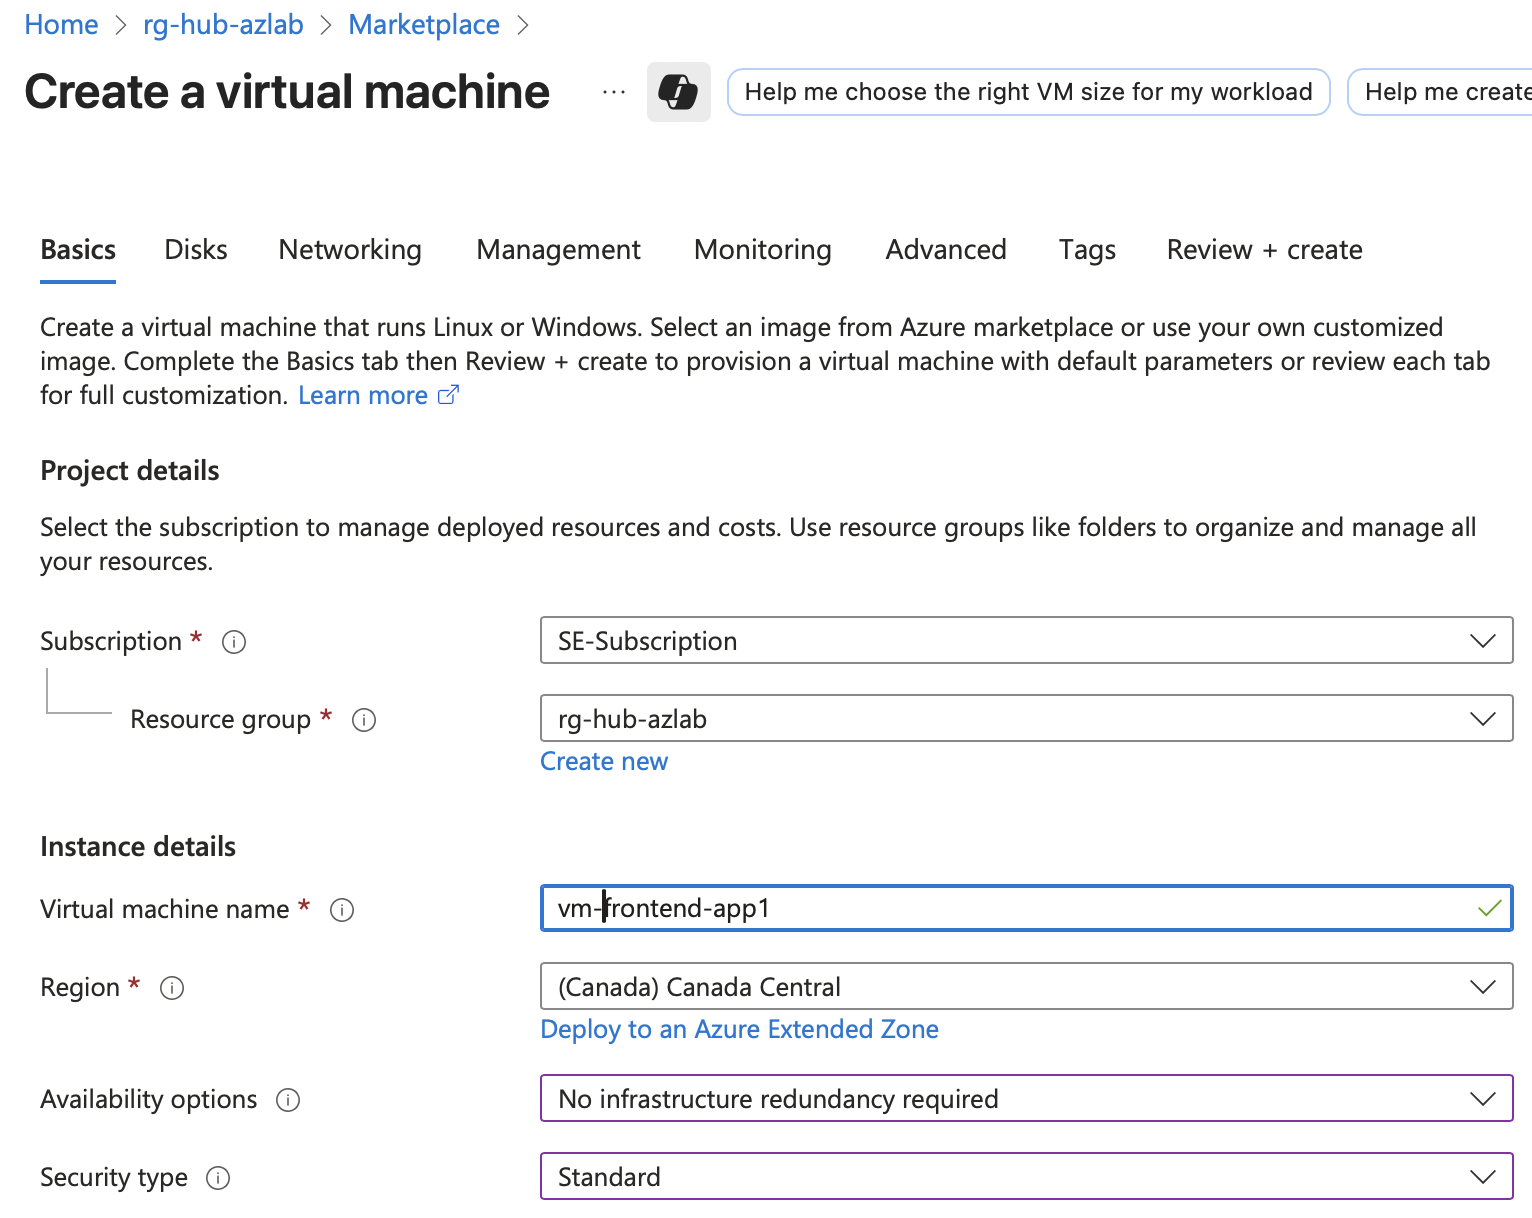This screenshot has width=1532, height=1218.
Task: Click the Help me create button
Action: 1440,92
